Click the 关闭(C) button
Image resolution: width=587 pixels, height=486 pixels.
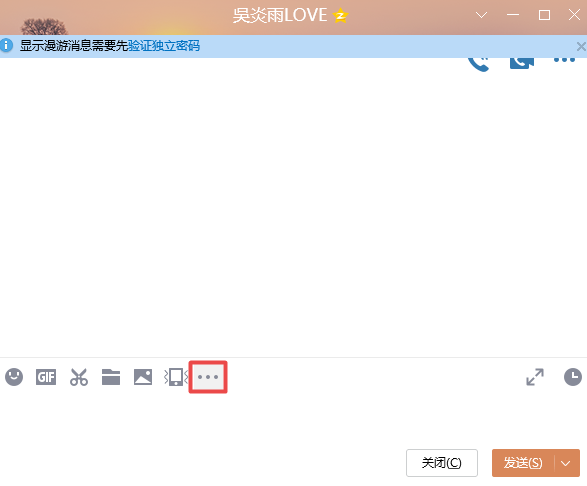pos(442,463)
